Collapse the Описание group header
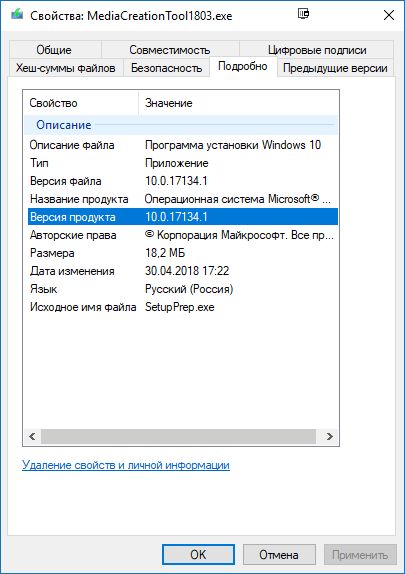 click(x=181, y=125)
